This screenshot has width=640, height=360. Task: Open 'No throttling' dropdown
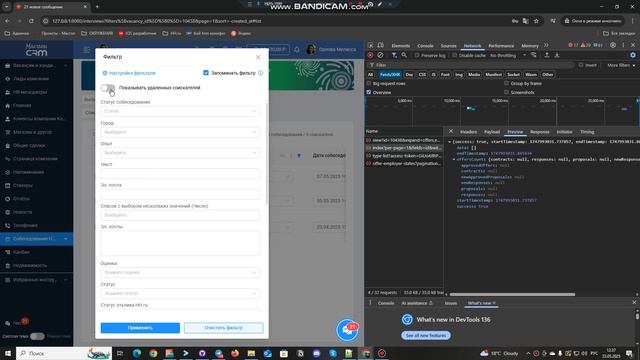pos(508,55)
